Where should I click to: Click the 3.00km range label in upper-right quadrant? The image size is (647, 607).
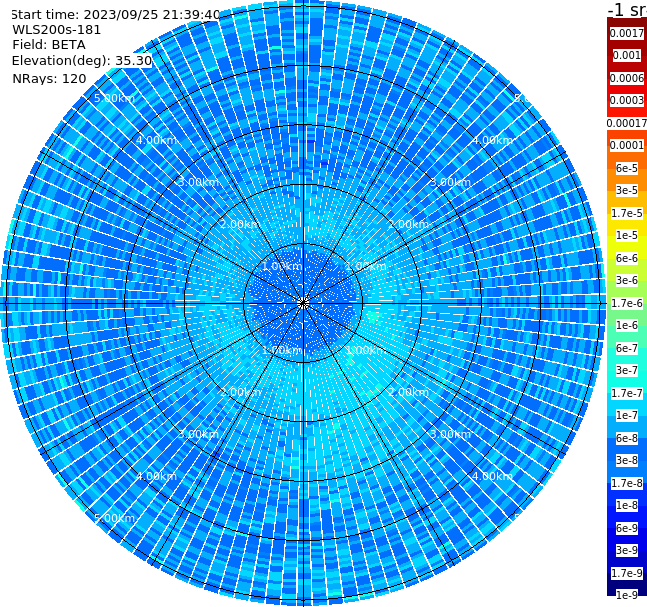(450, 182)
